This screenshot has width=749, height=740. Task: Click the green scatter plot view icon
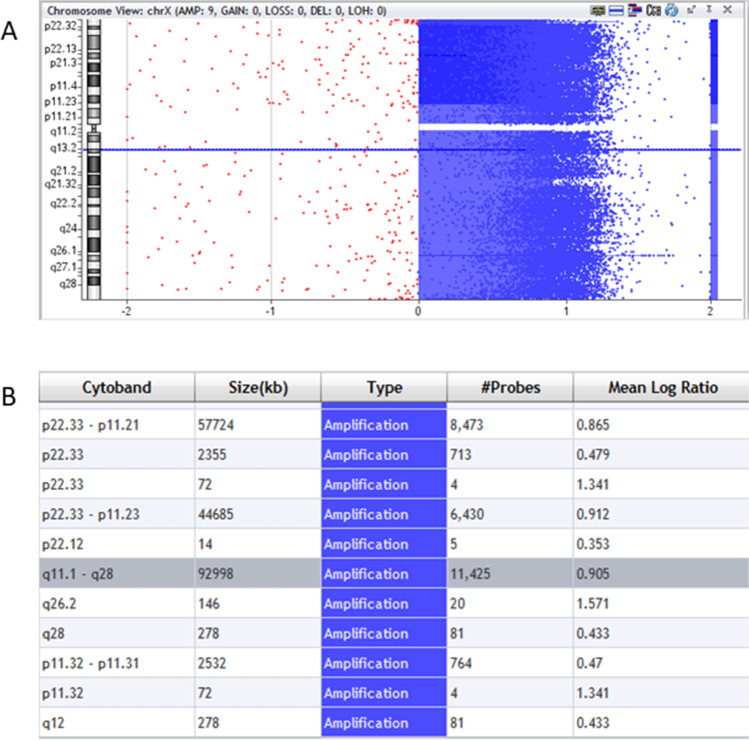[x=598, y=10]
